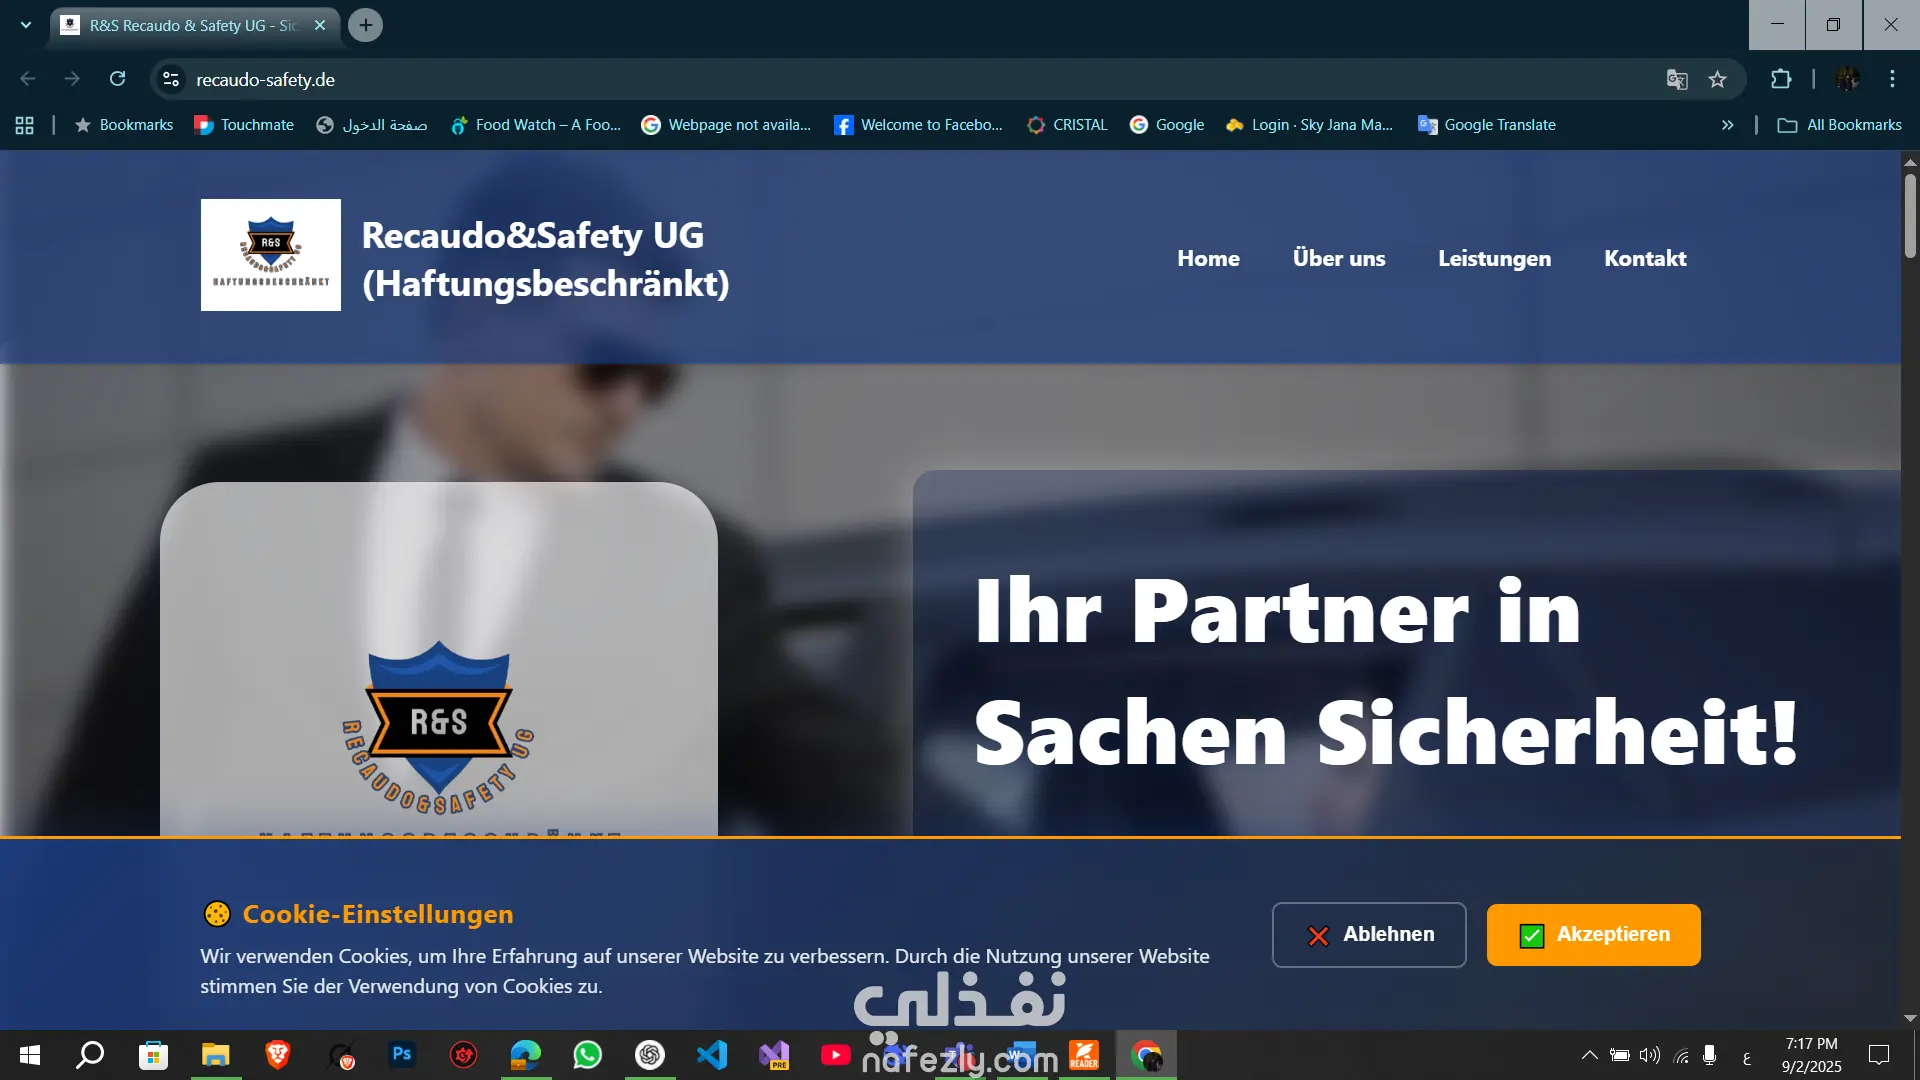This screenshot has width=1920, height=1080.
Task: Open the Über uns page
Action: (1338, 258)
